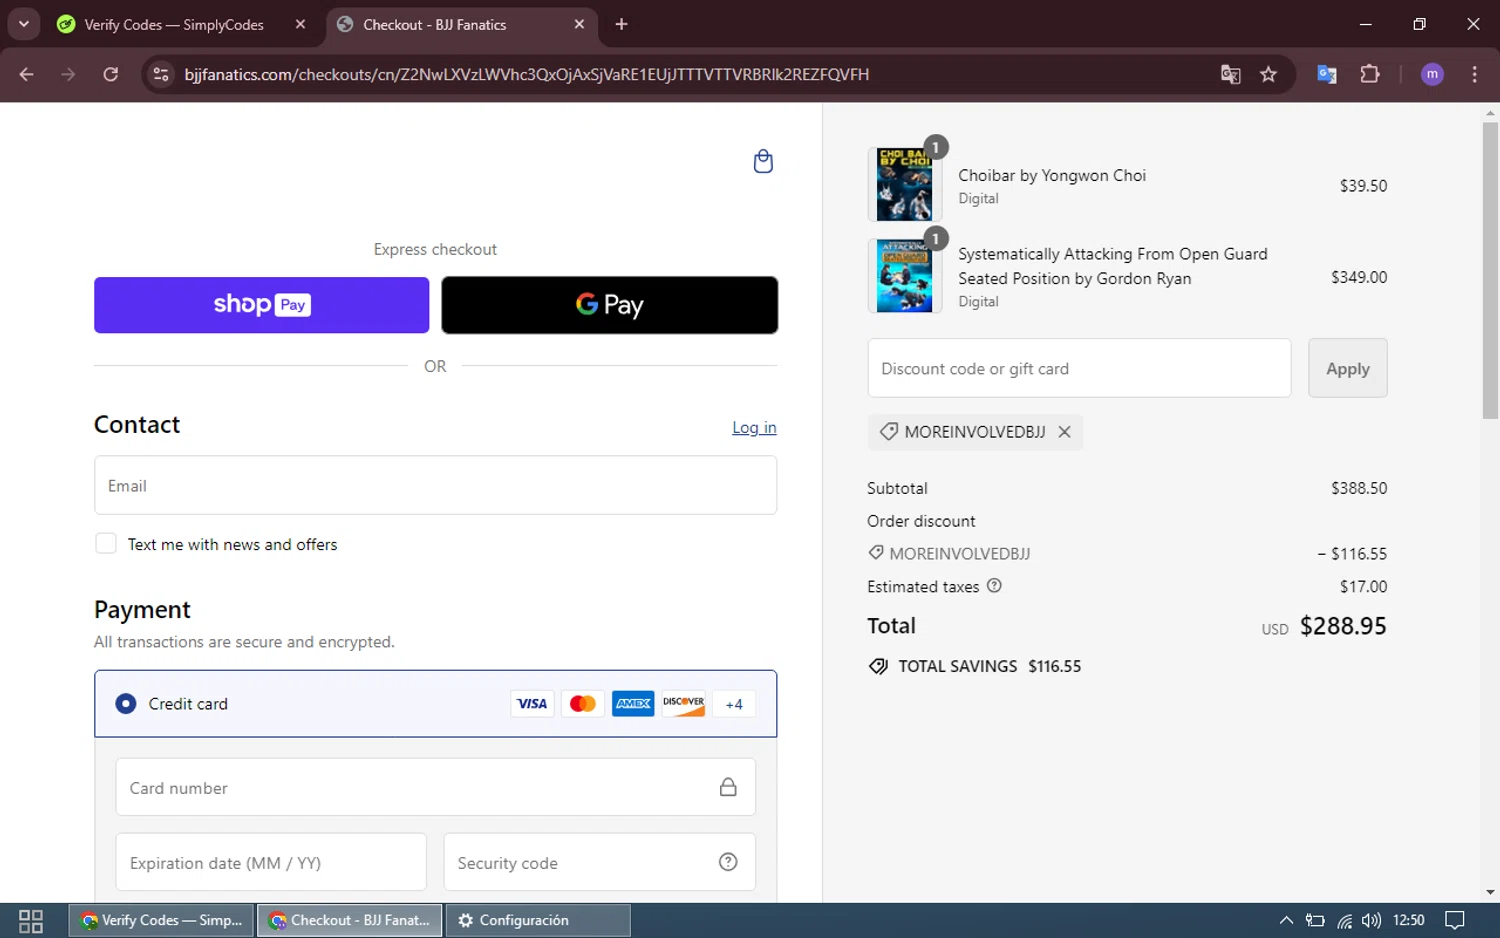Click the lock icon in Card number field
1500x938 pixels.
pyautogui.click(x=728, y=787)
